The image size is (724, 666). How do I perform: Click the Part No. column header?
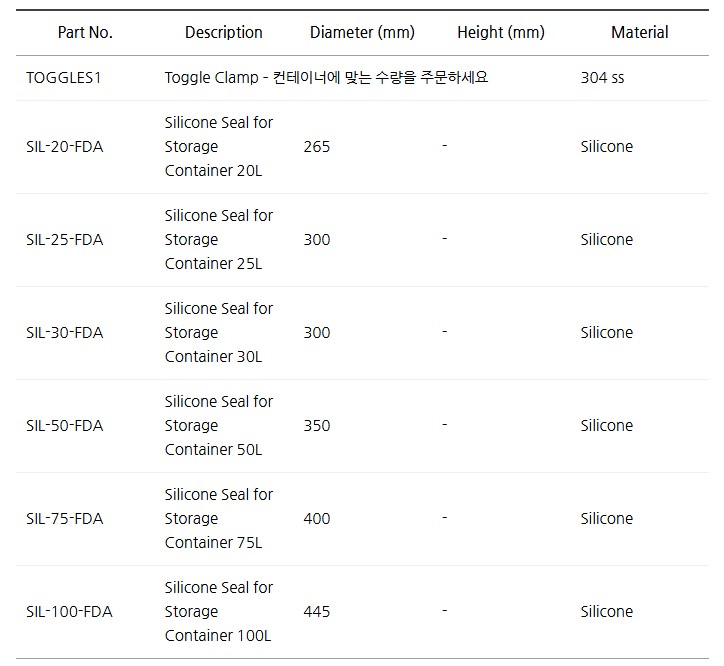(85, 32)
